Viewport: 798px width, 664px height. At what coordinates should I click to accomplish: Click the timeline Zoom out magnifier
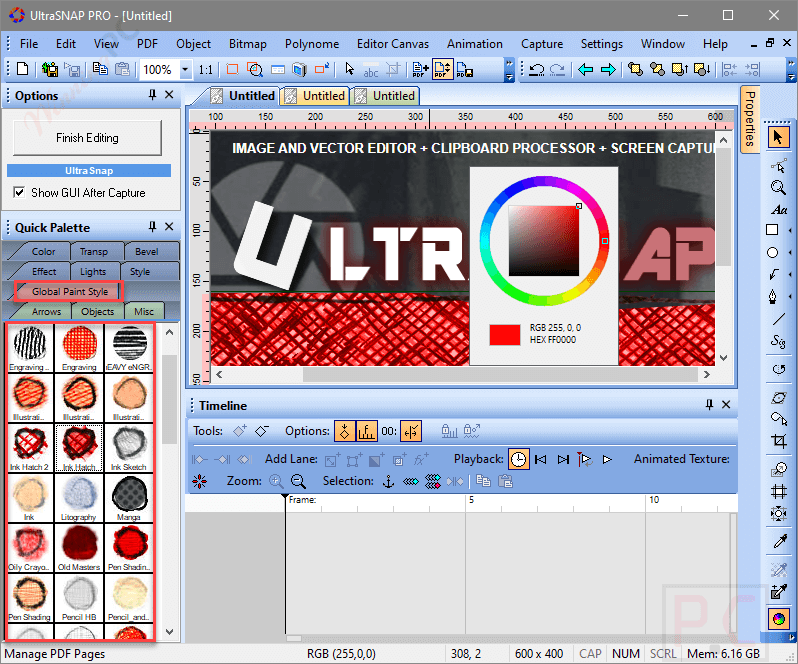pos(298,481)
